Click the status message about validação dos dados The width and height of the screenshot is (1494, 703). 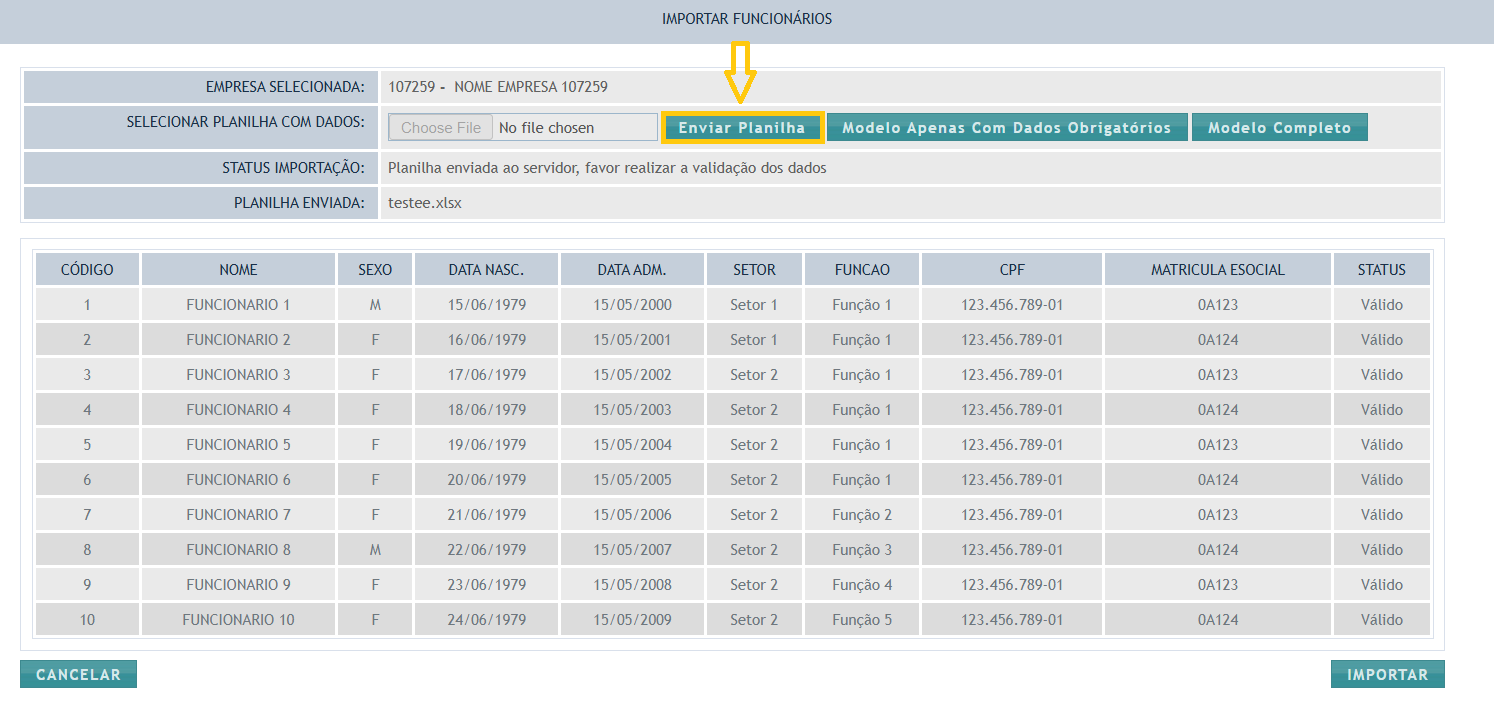[x=607, y=168]
